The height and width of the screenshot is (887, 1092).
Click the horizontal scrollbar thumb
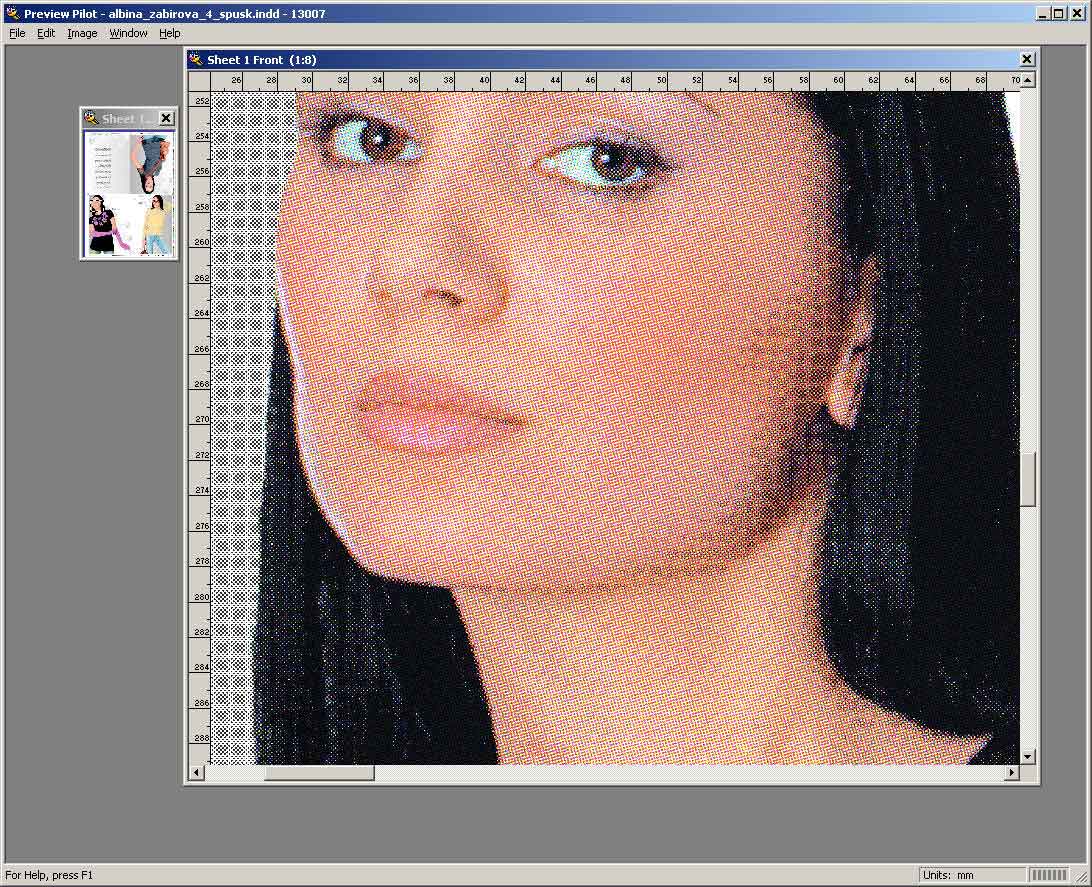[x=320, y=772]
